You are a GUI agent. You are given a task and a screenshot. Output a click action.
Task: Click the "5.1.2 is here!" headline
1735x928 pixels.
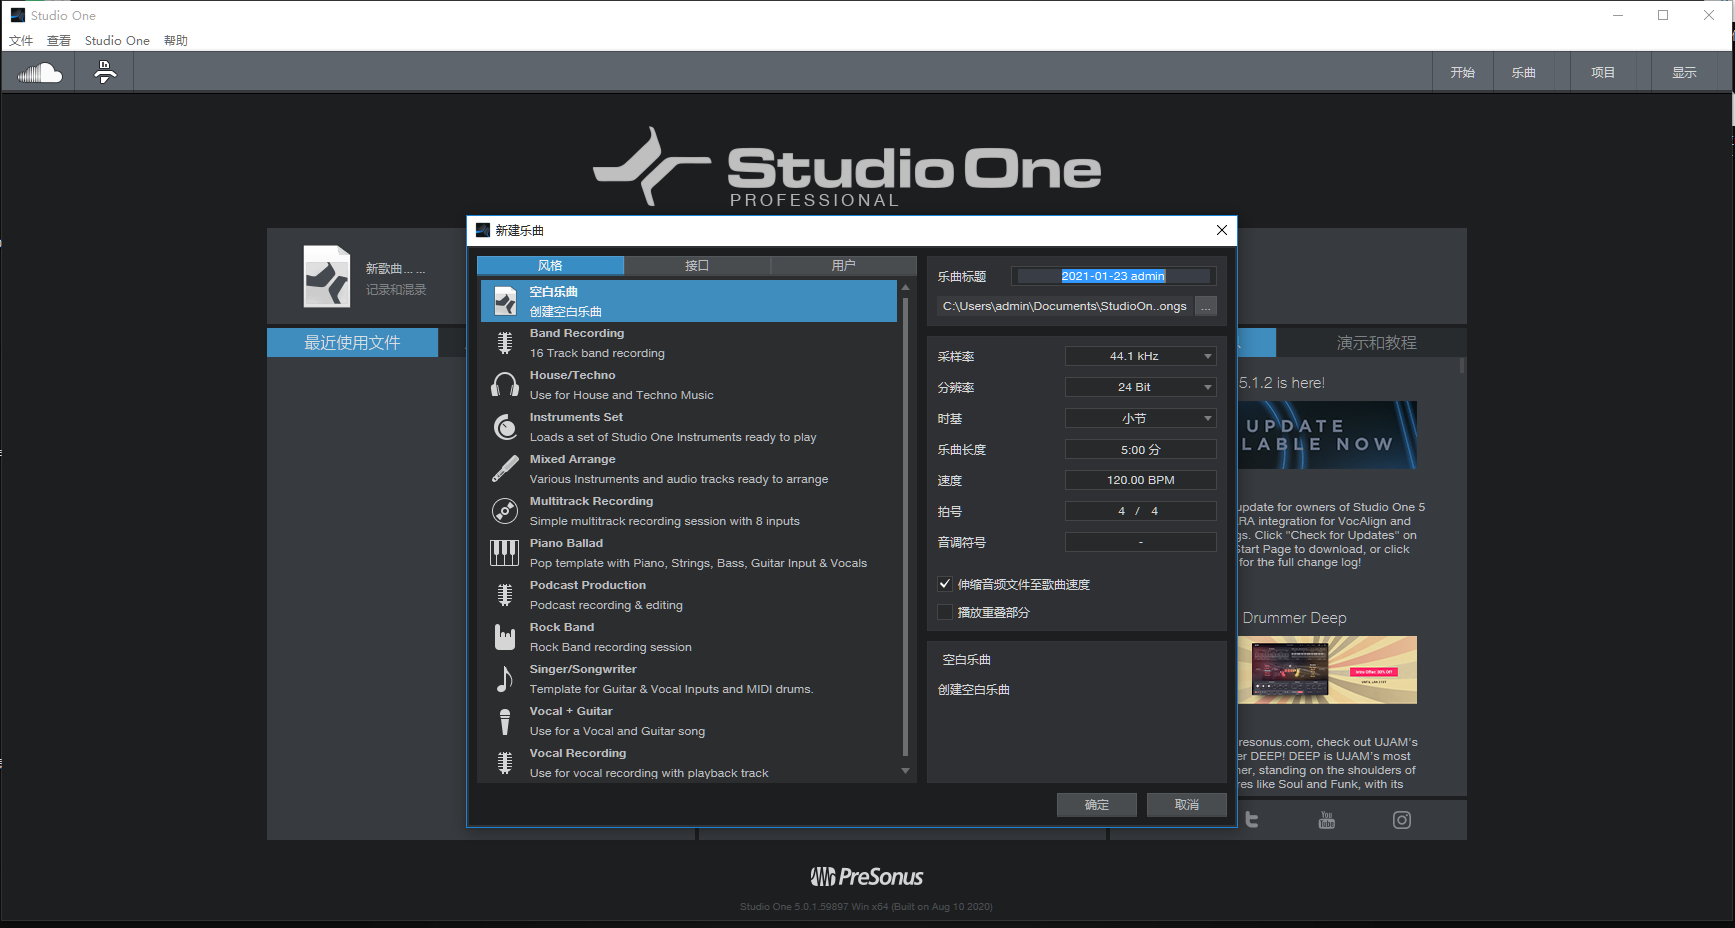(1282, 383)
